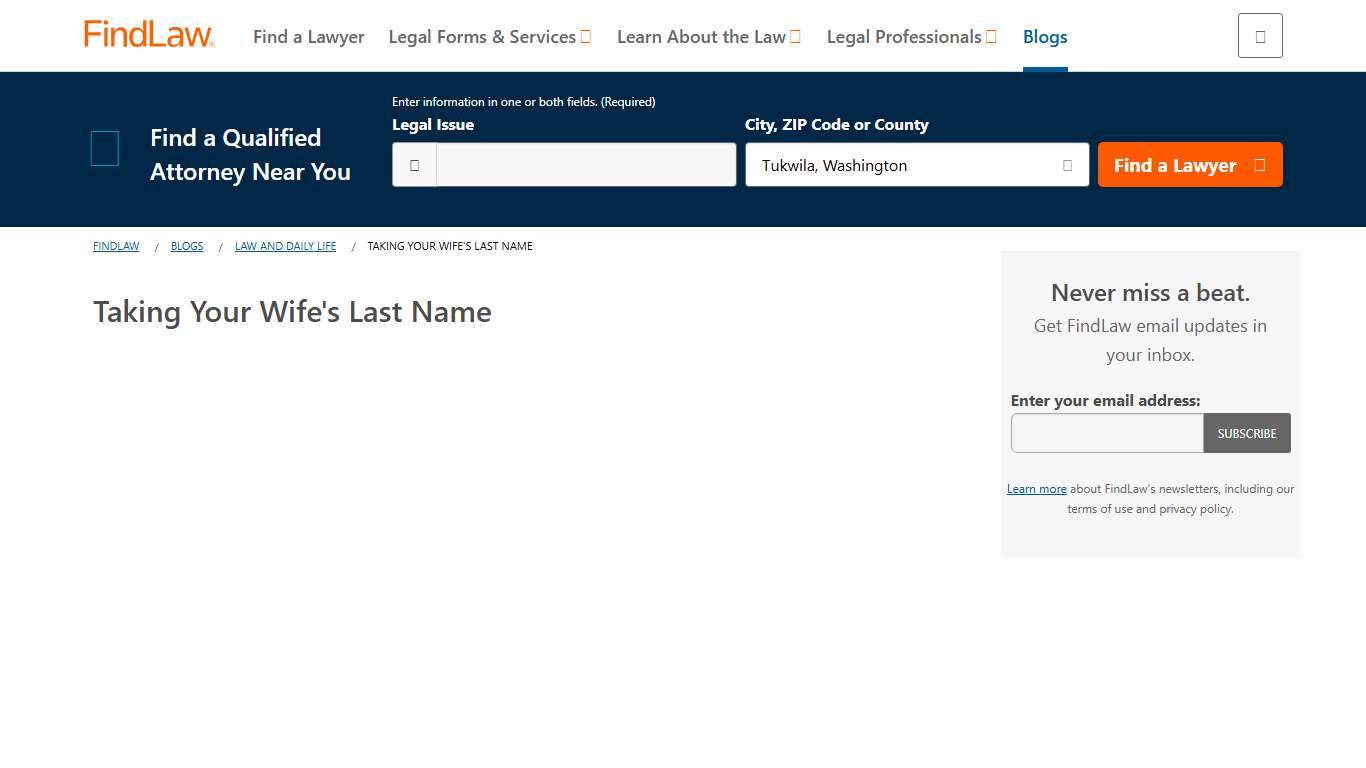Click the attorney badge icon beside Find a Qualified
This screenshot has width=1366, height=768.
[x=104, y=148]
